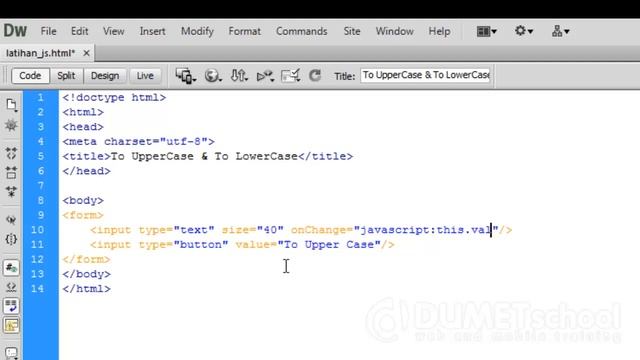Click the Collapse Selection icon
640x360 pixels.
[x=11, y=173]
